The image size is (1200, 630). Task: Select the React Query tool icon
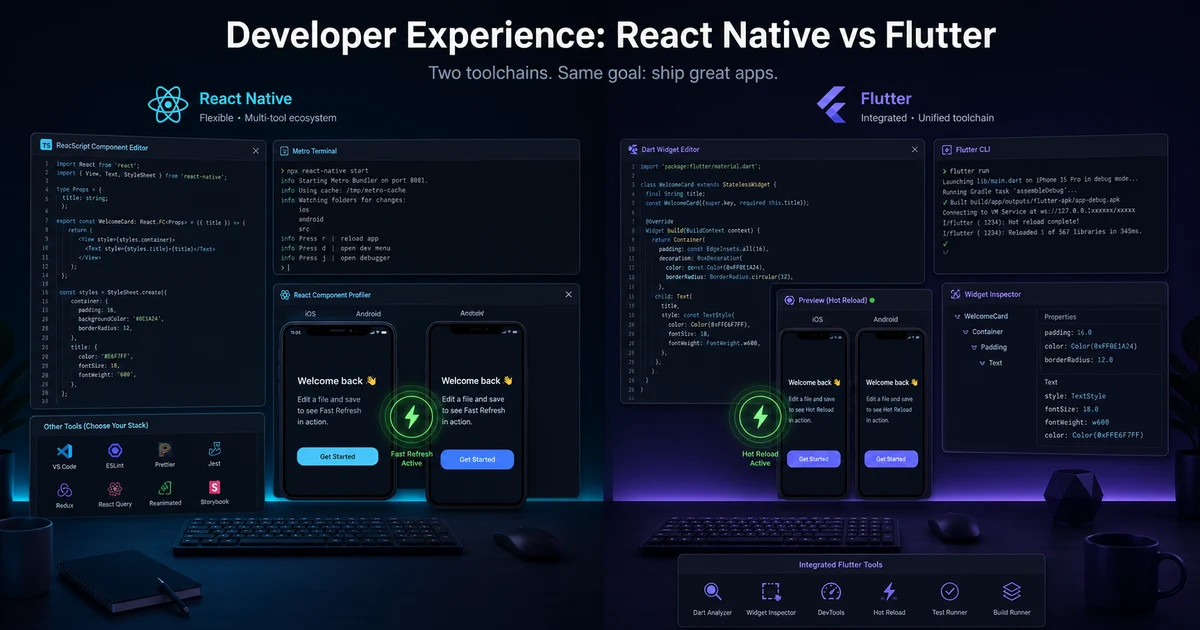[115, 489]
